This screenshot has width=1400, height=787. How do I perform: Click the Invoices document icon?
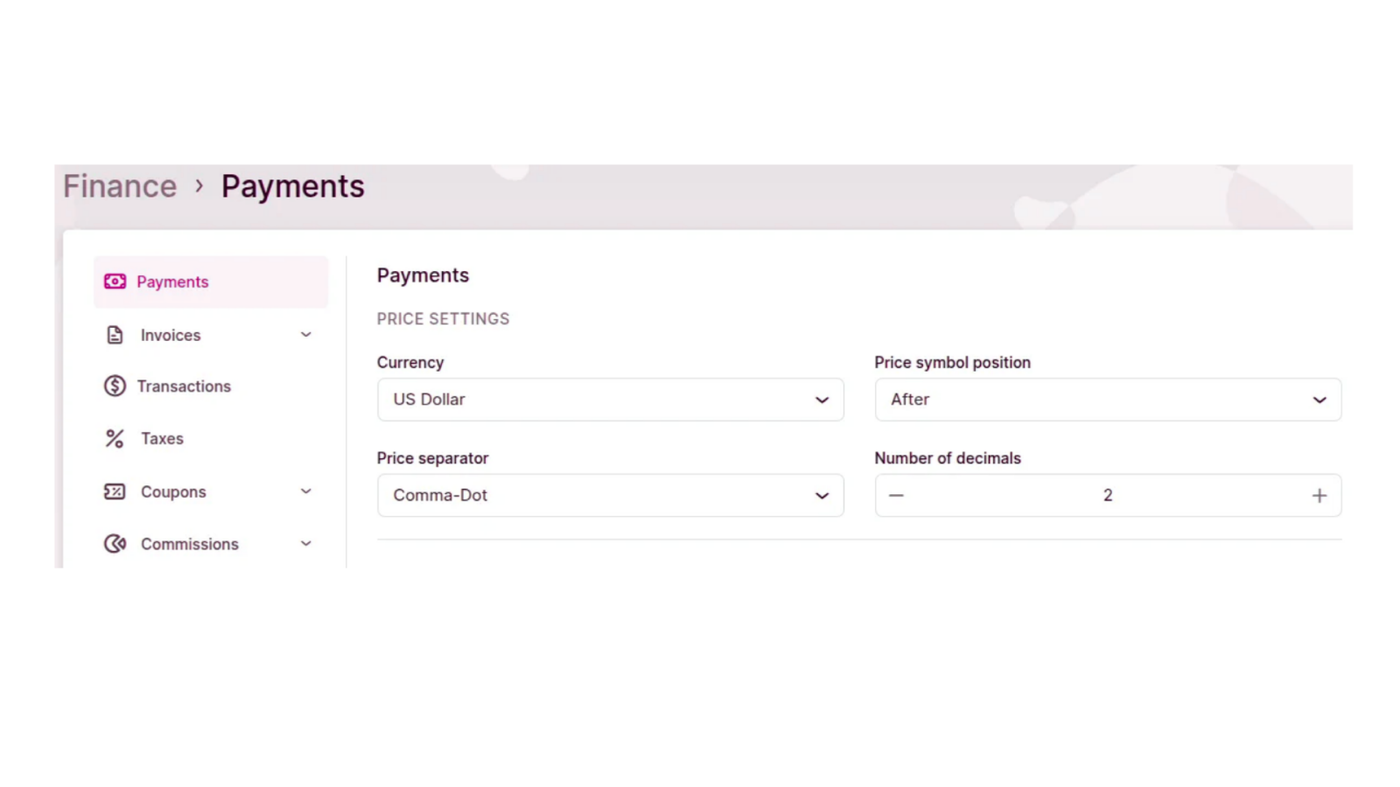pos(115,335)
